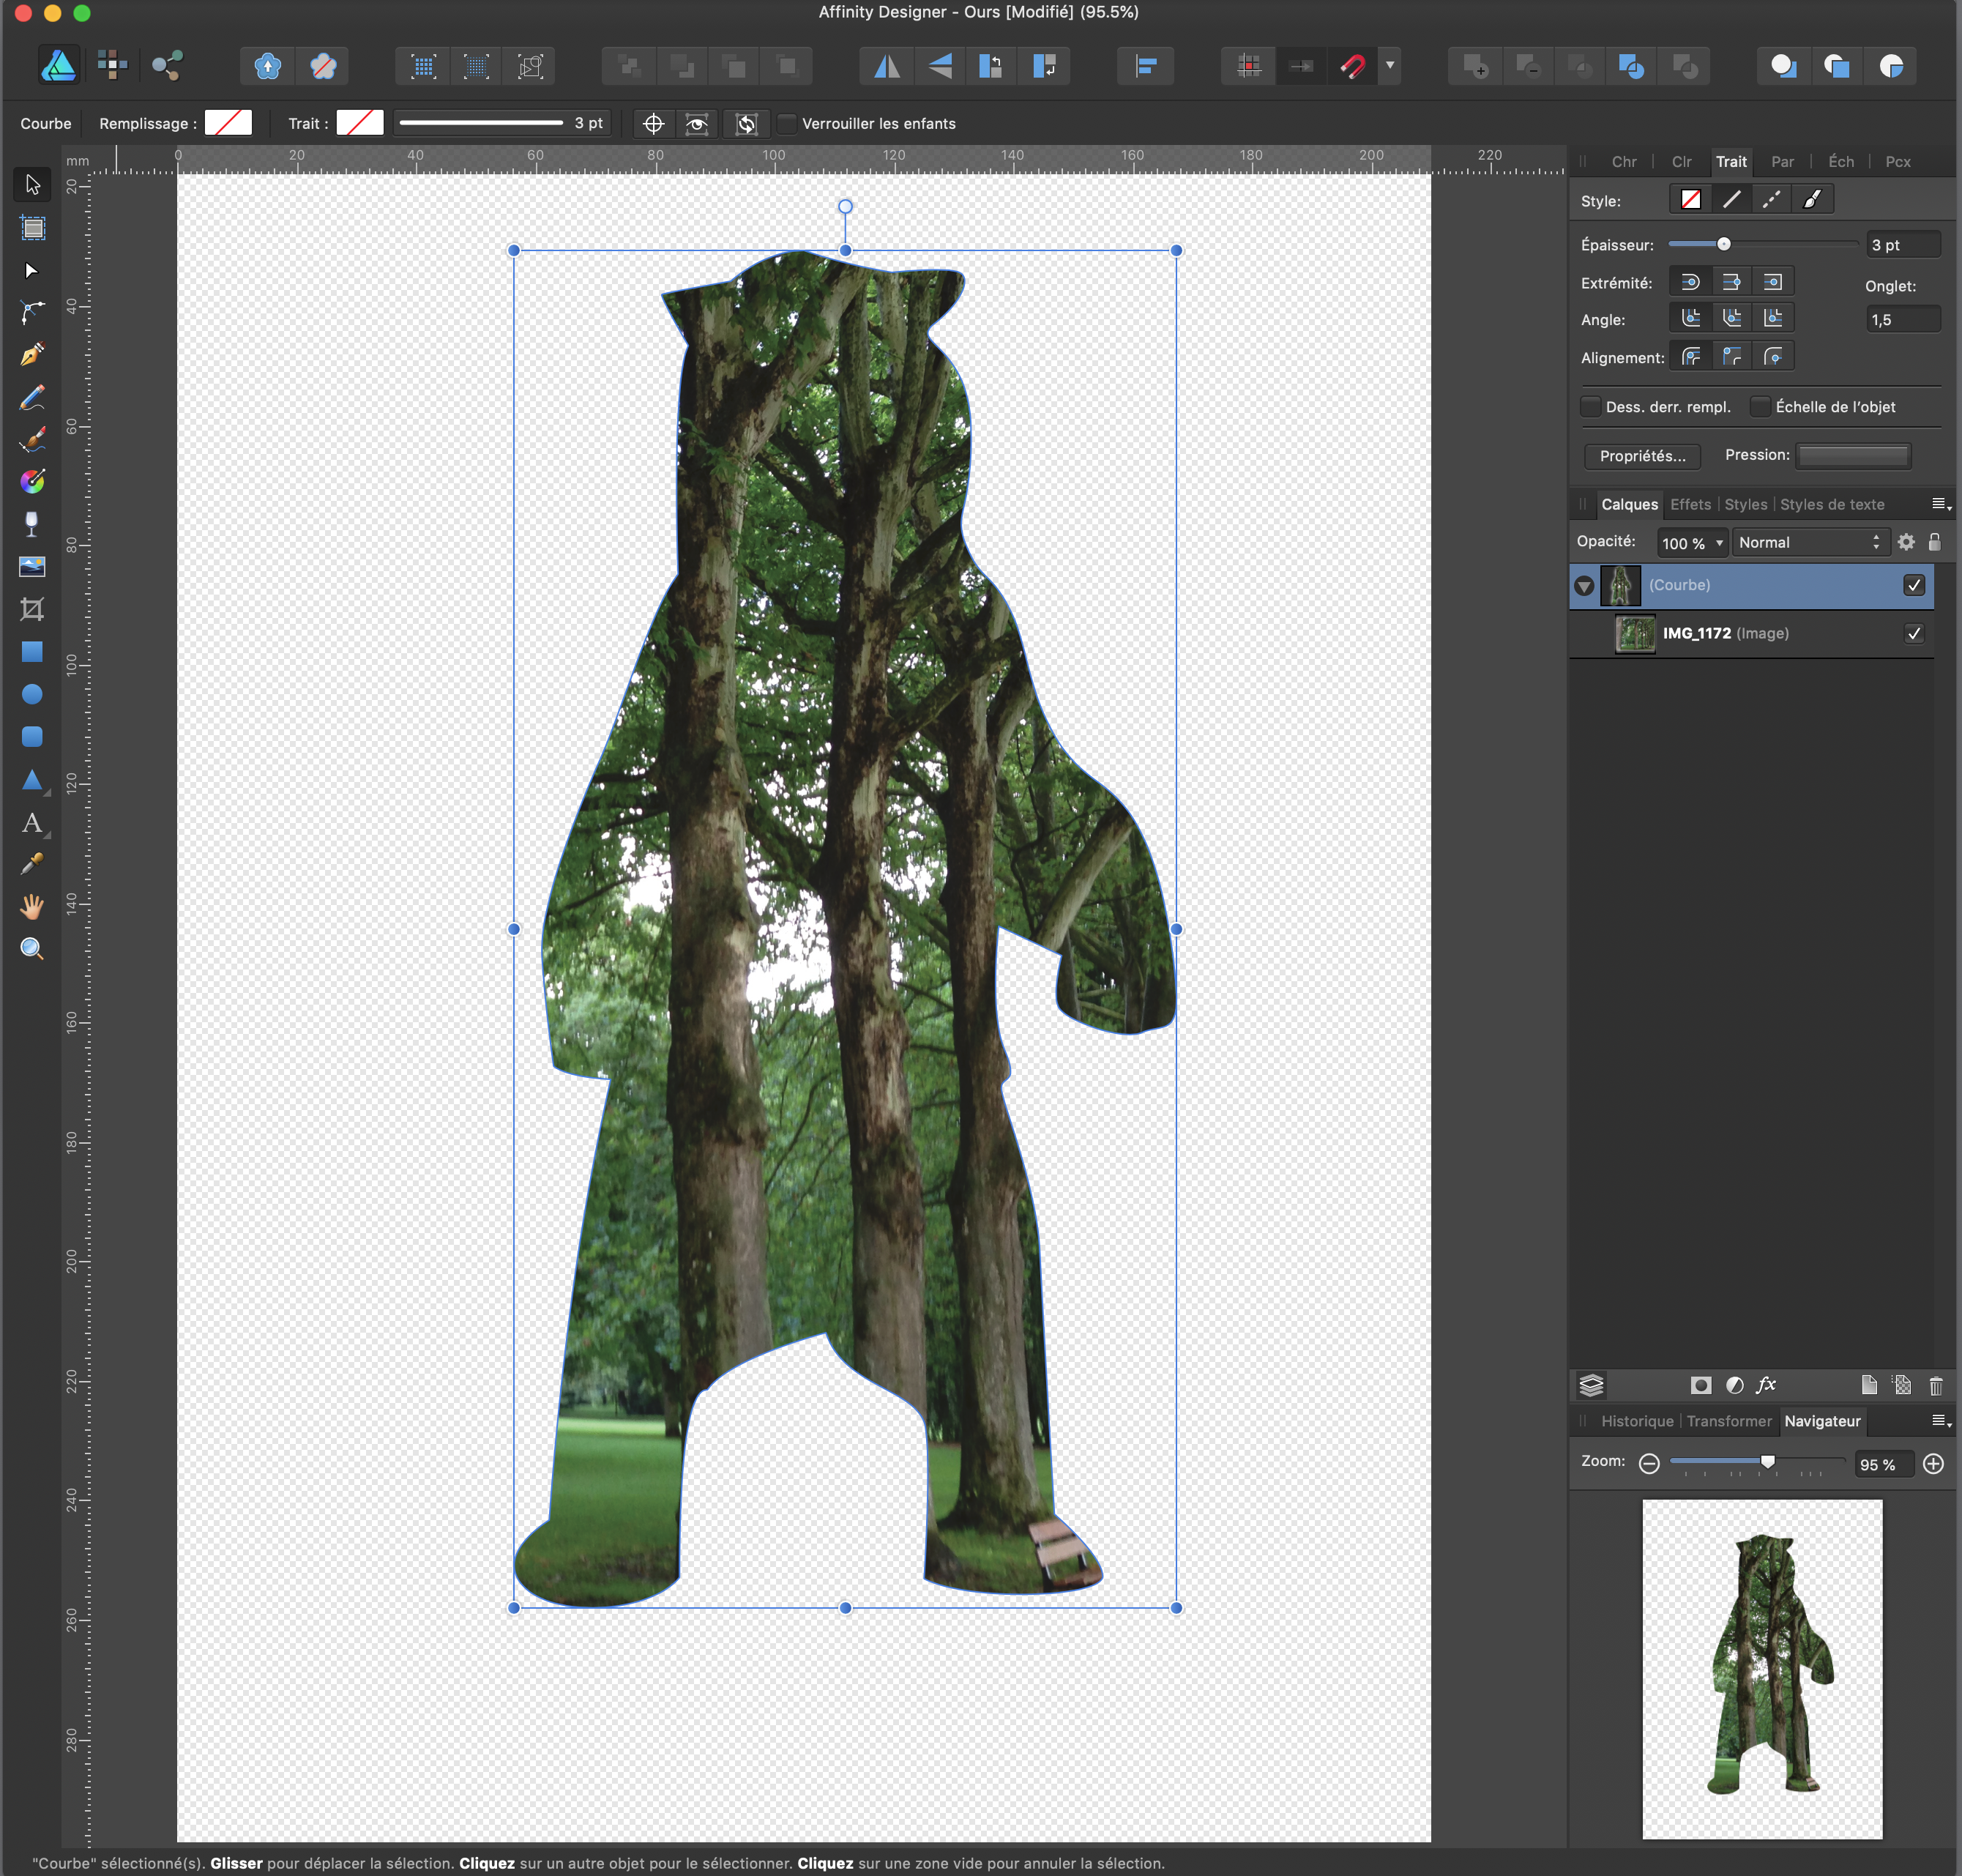Select the Crop tool
Screen dimensions: 1962x1876
[32, 609]
